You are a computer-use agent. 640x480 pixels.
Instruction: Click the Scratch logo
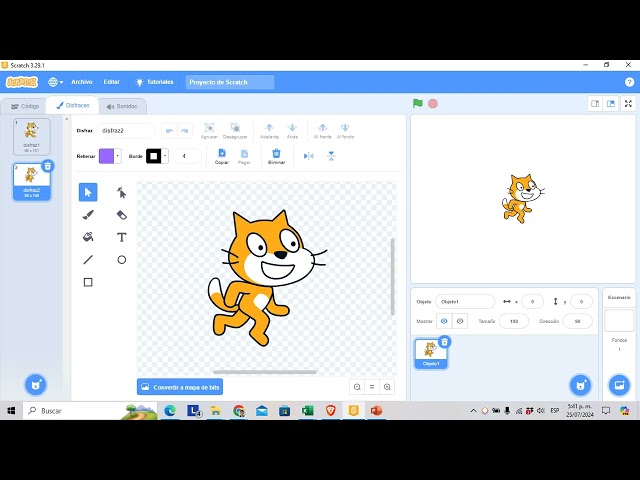pyautogui.click(x=22, y=82)
